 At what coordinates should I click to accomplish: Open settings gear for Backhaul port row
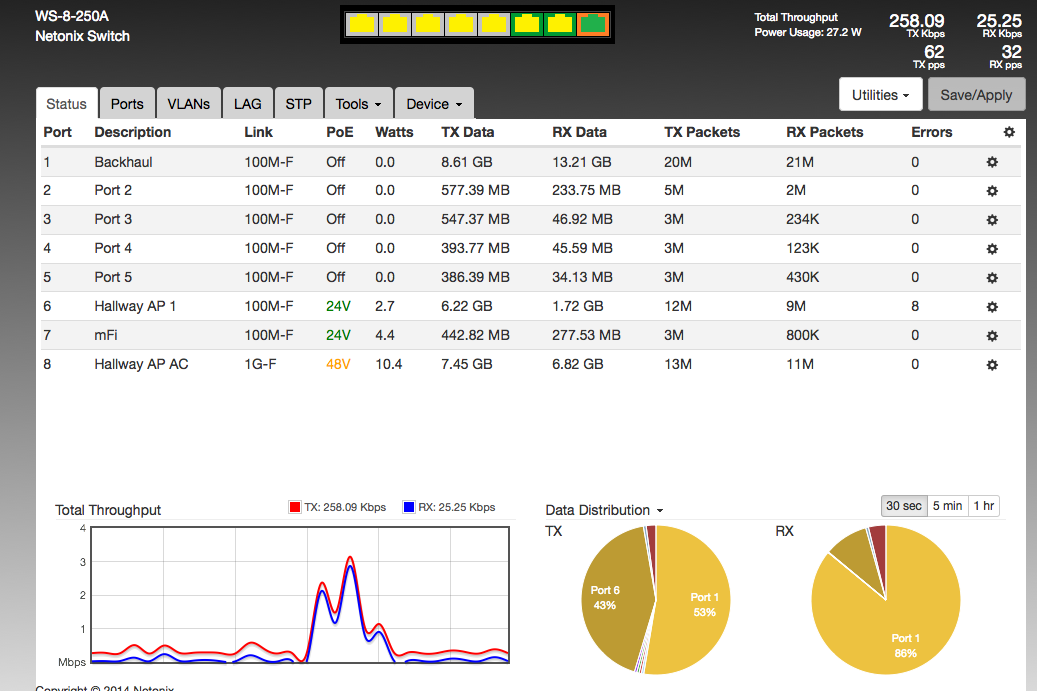coord(992,162)
